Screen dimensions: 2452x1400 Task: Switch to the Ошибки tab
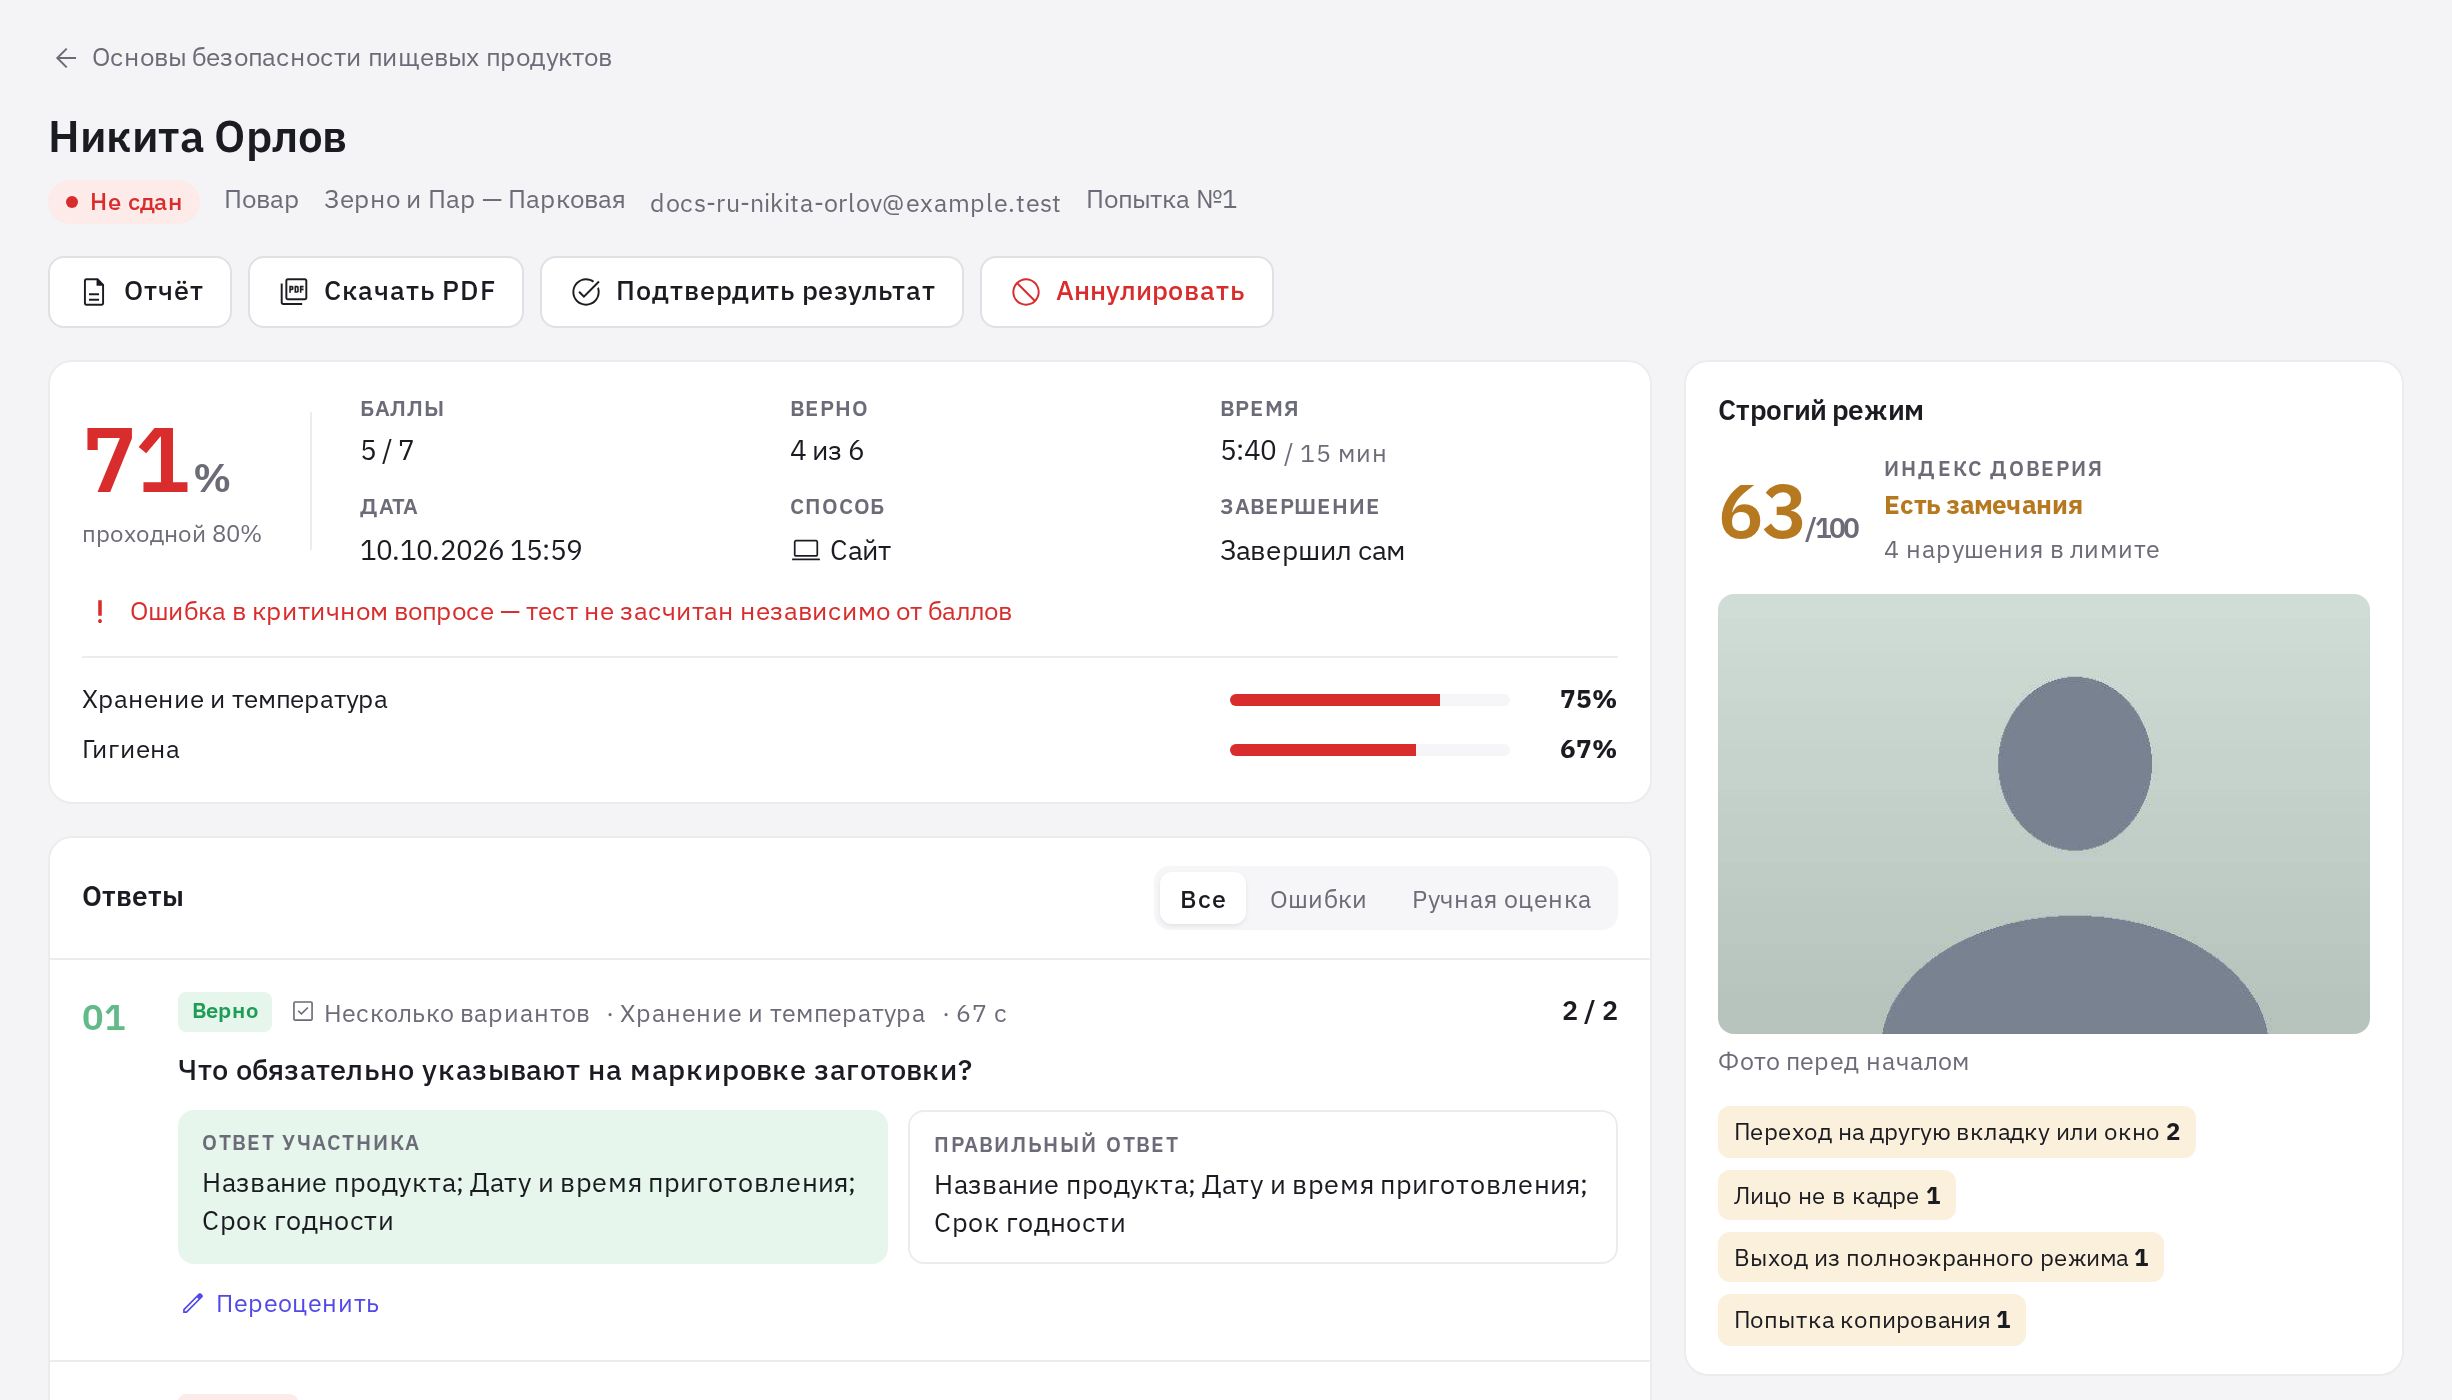(x=1318, y=899)
